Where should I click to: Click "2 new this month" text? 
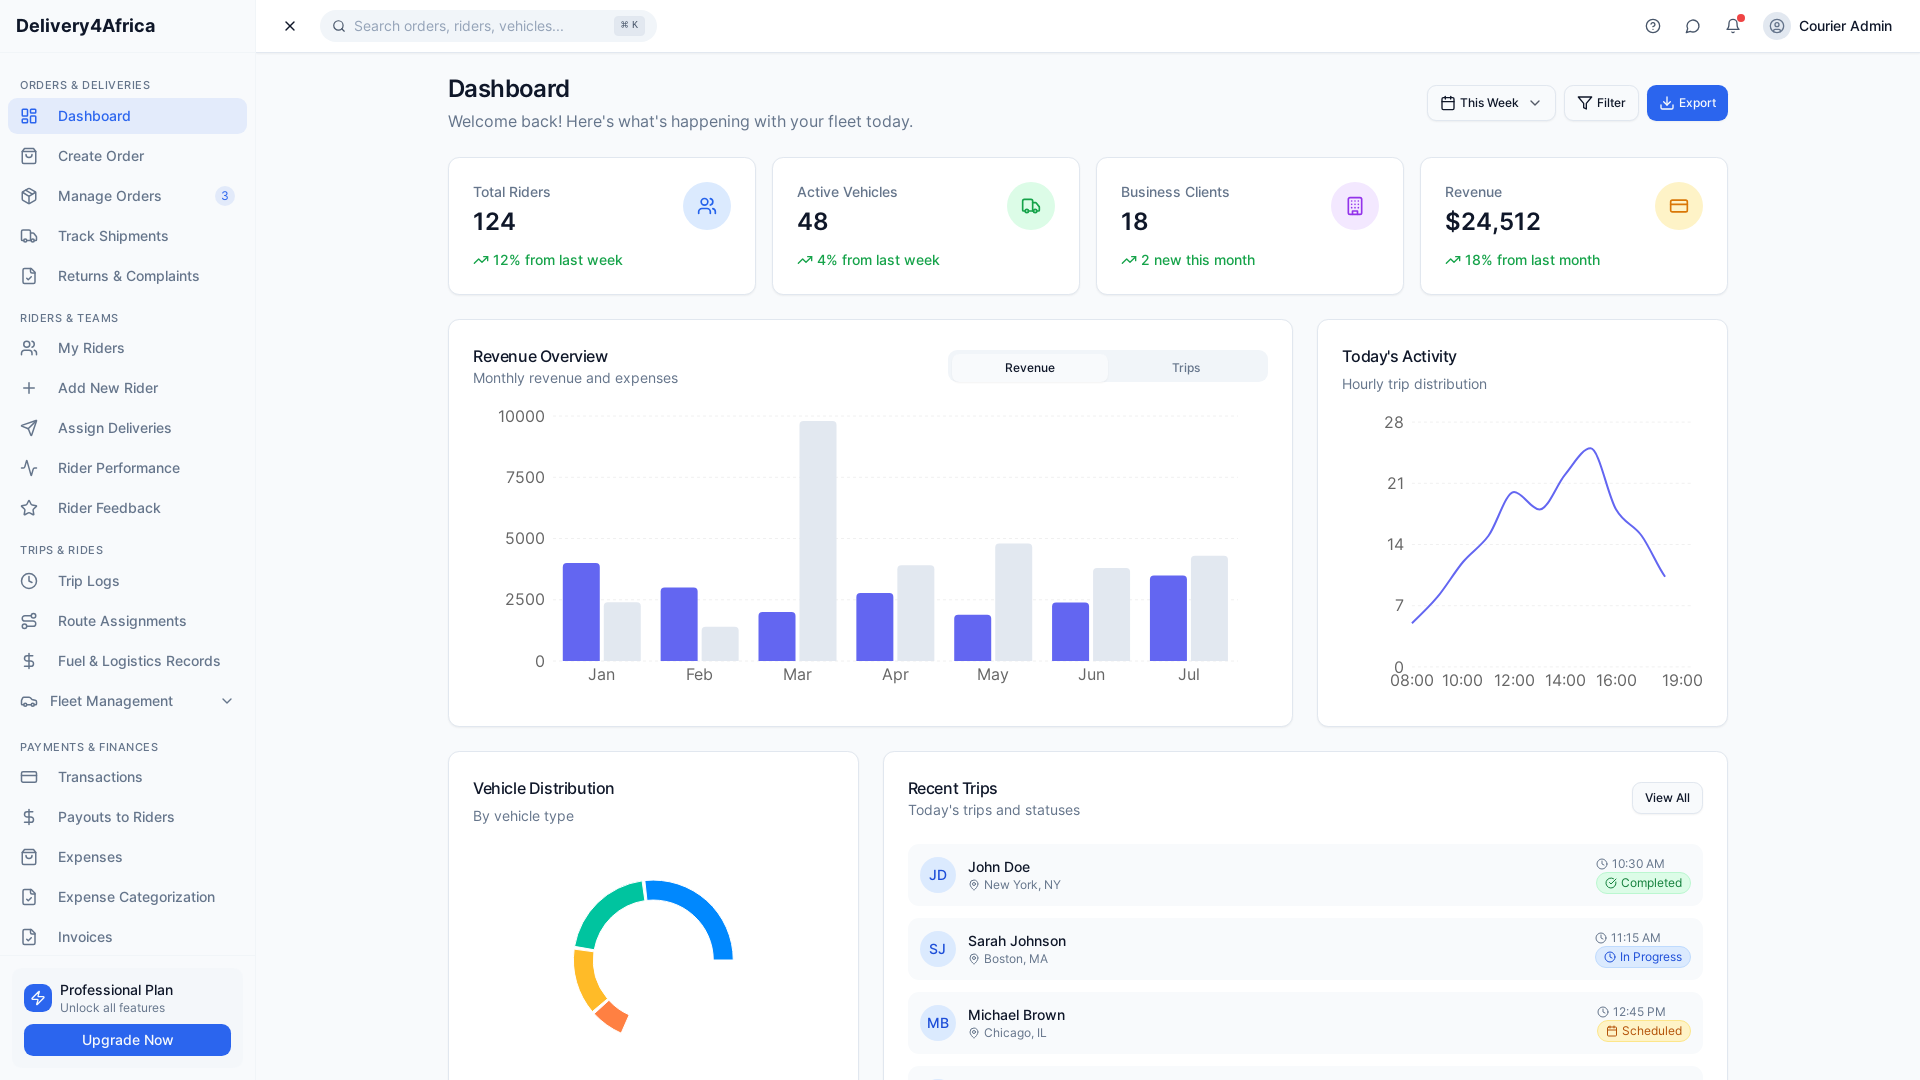pyautogui.click(x=1197, y=260)
